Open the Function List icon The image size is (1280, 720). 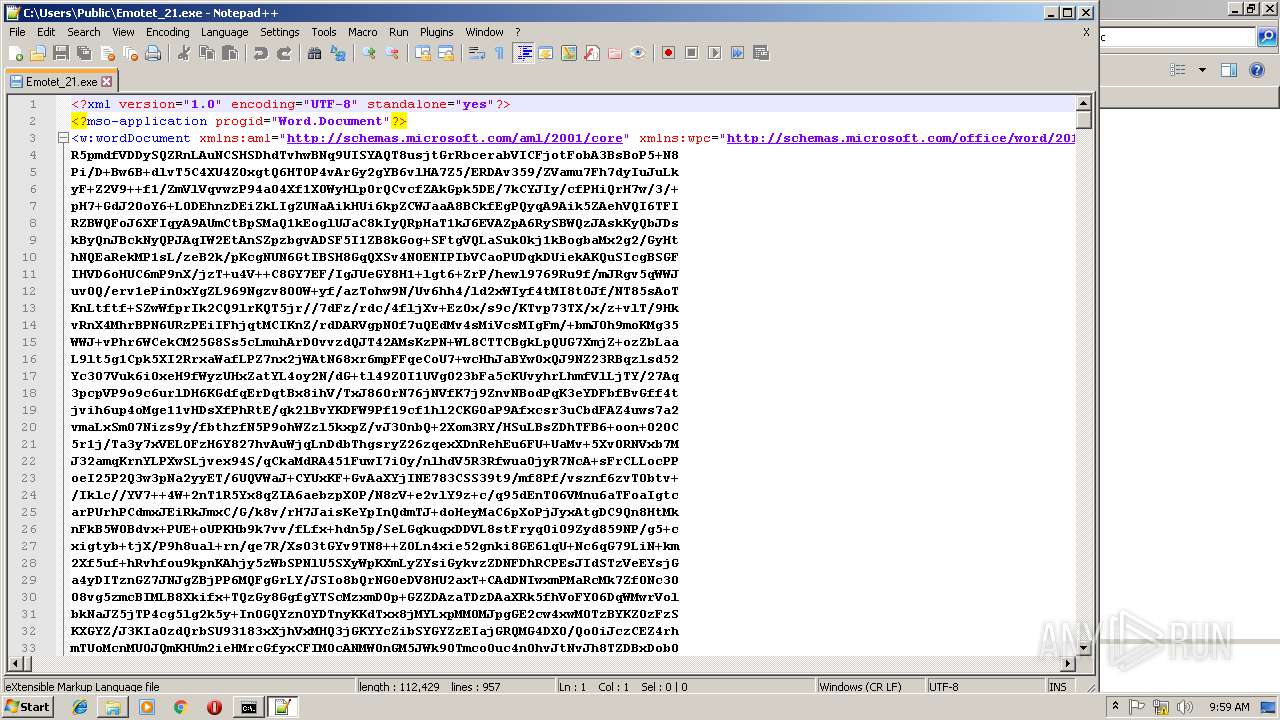coord(592,53)
